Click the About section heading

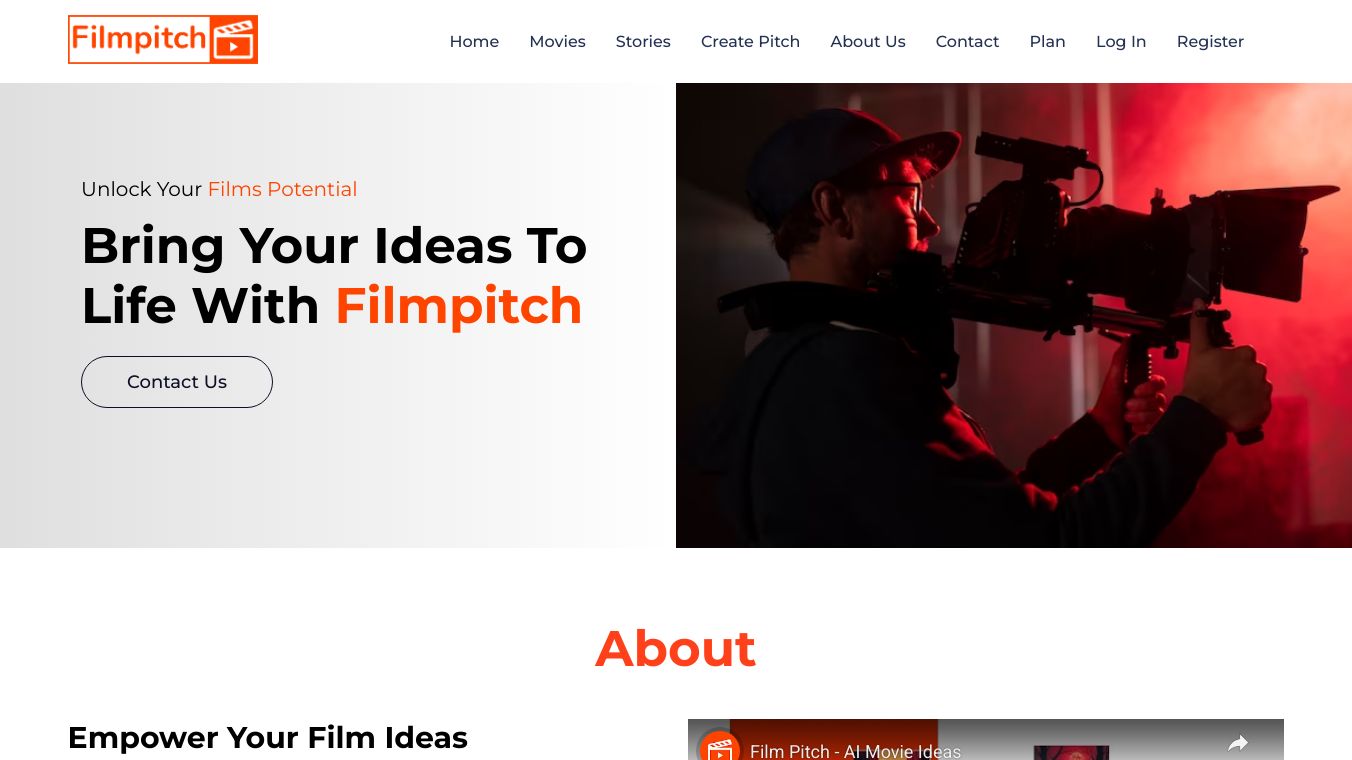(x=675, y=648)
